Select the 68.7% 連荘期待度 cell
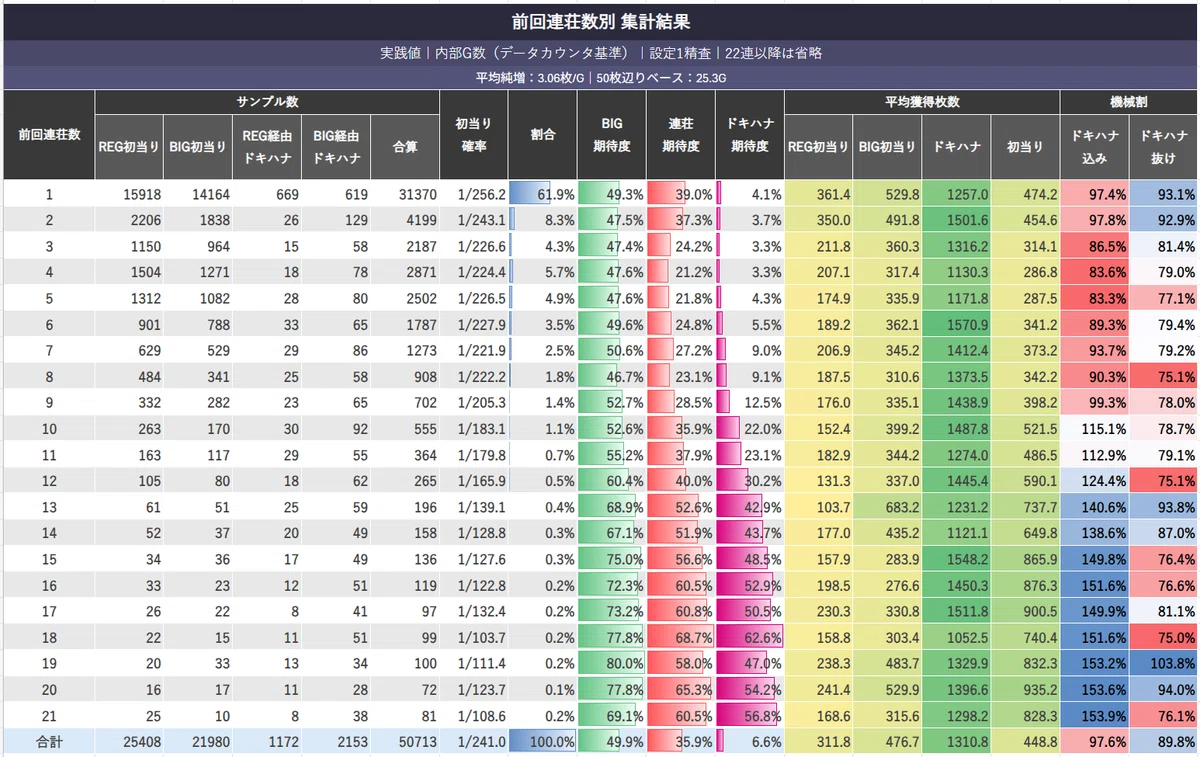Screen dimensions: 1200x757 click(x=681, y=638)
